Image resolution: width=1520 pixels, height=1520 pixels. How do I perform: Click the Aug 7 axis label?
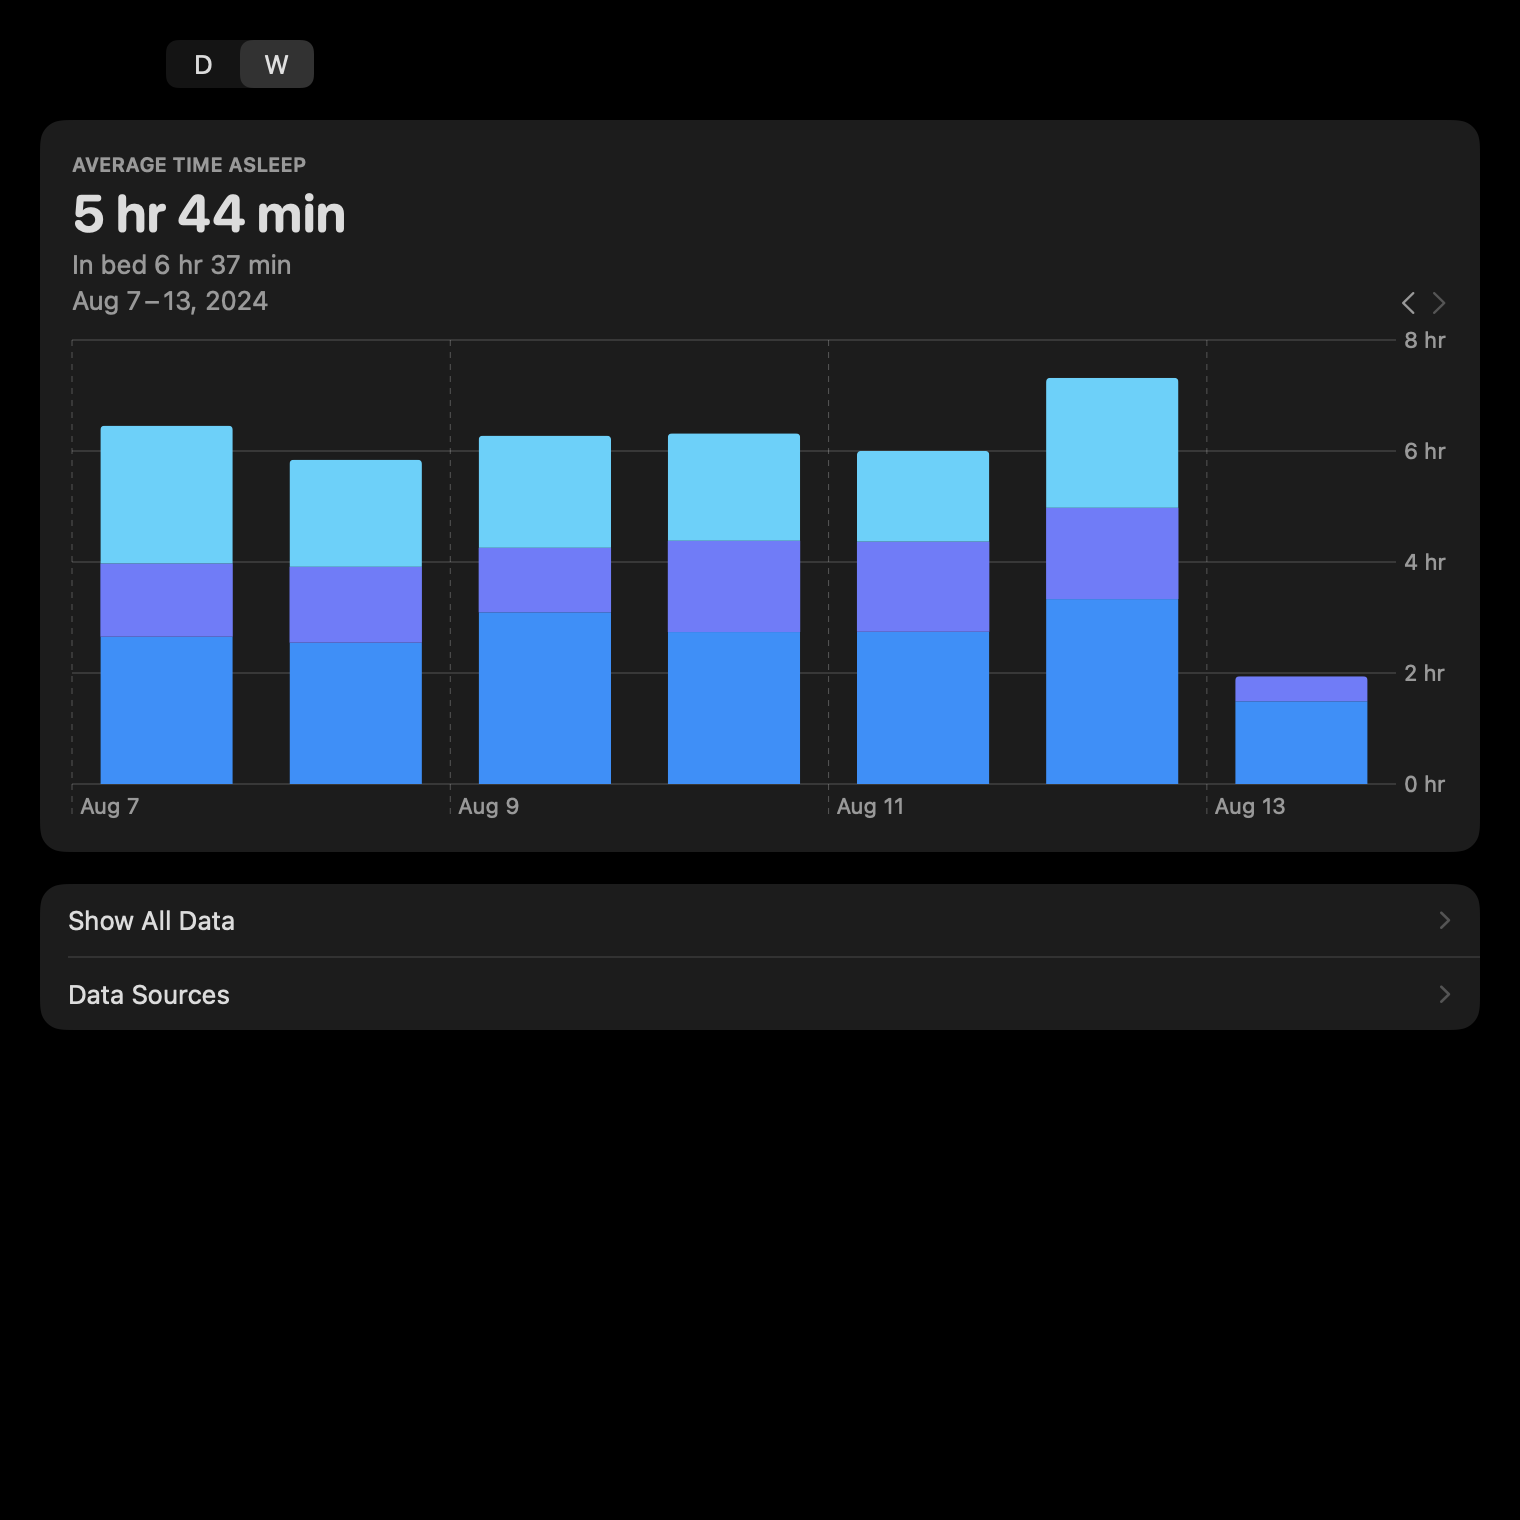[x=110, y=807]
